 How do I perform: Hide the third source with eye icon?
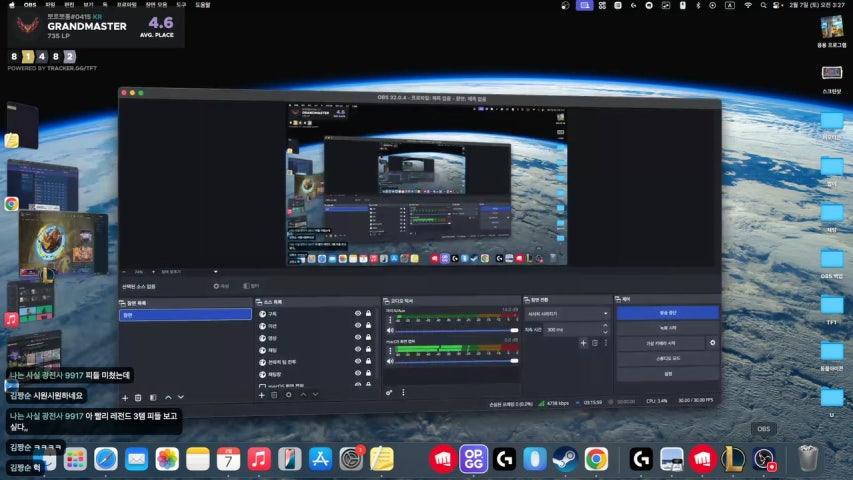358,338
